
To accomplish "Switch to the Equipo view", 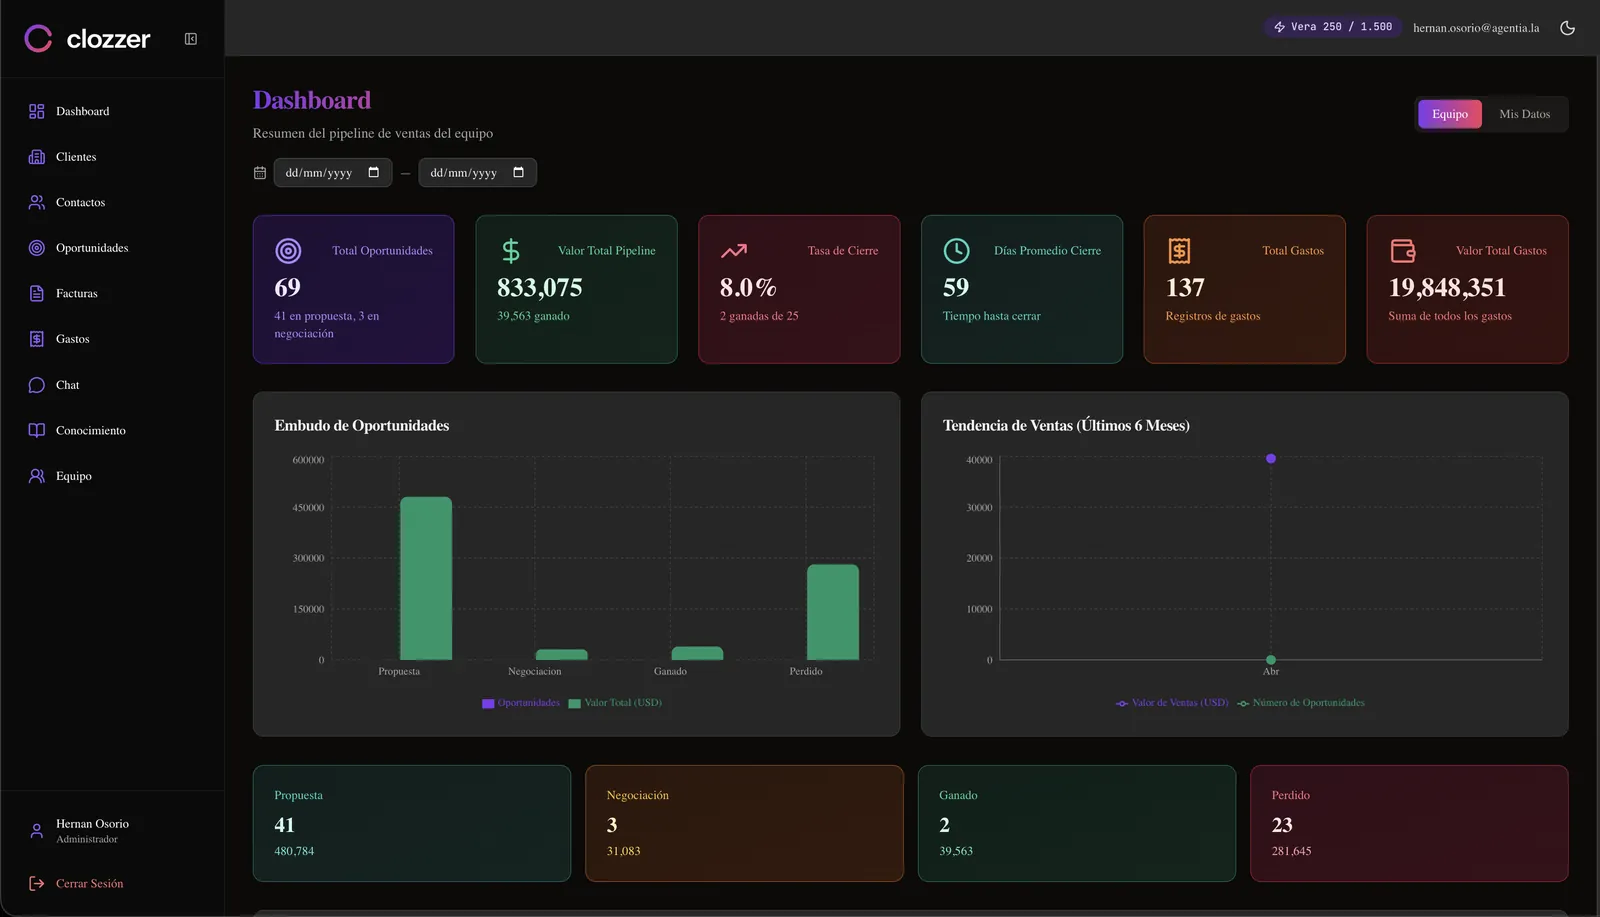I will pos(1450,114).
